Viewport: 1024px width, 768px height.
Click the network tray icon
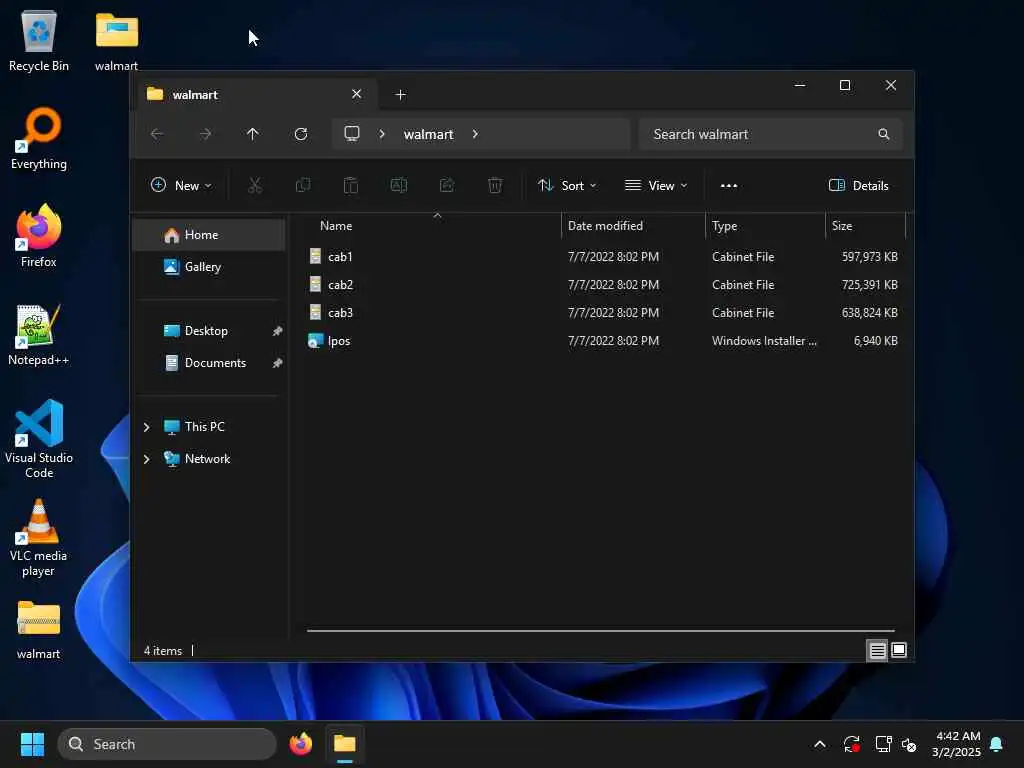point(884,744)
